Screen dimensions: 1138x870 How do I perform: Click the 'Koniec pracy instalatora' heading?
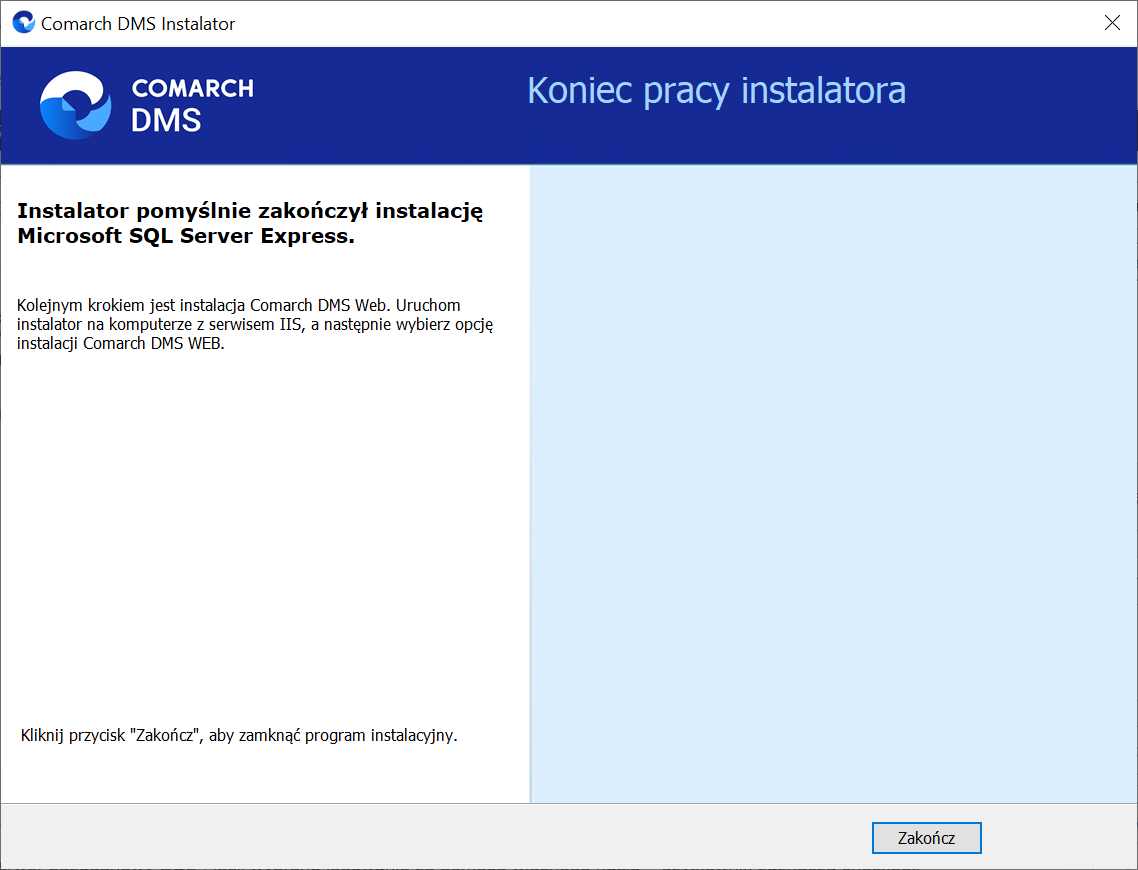716,90
